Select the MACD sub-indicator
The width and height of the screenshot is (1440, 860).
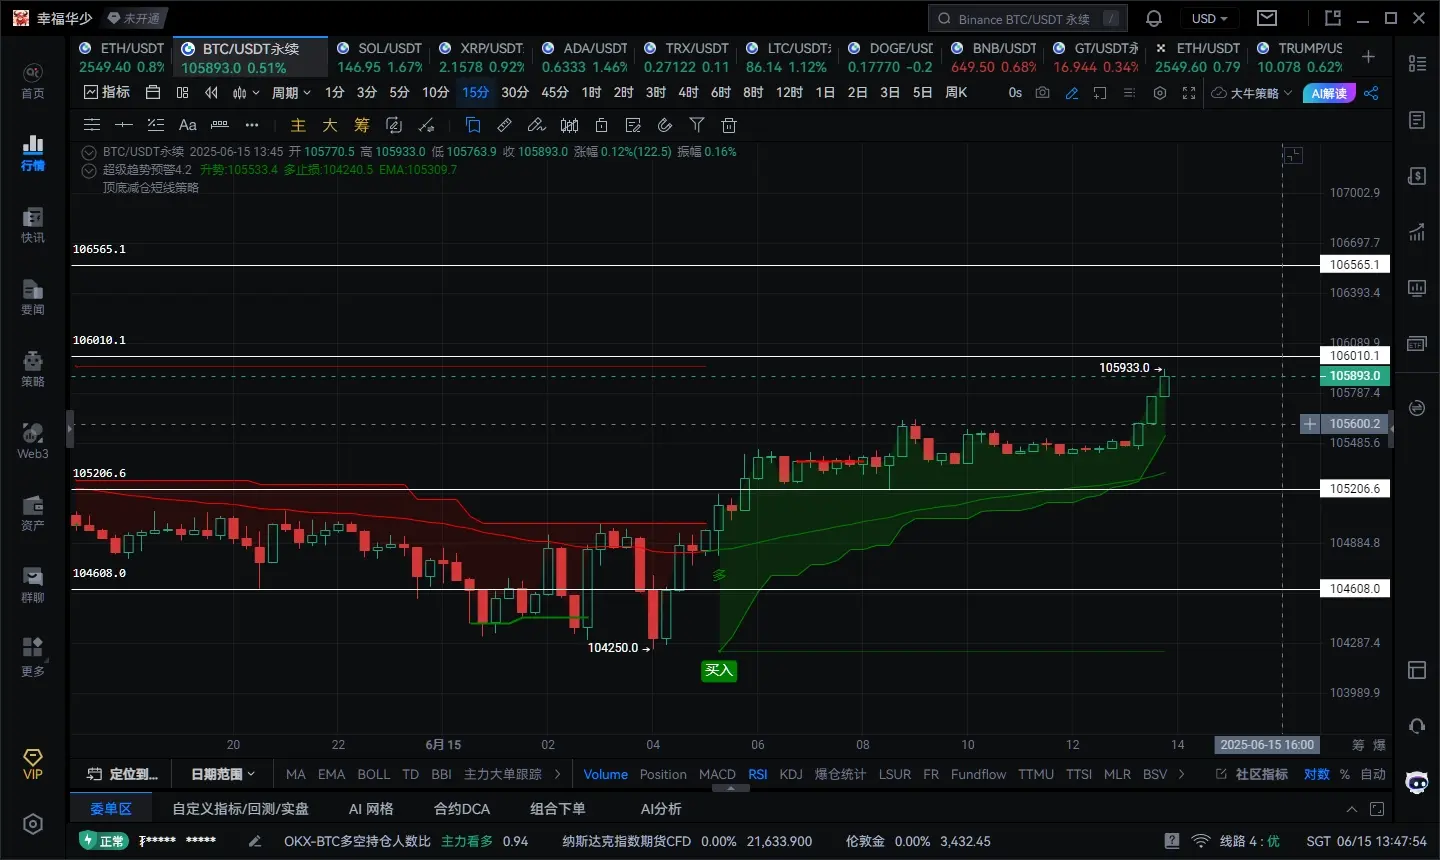(x=717, y=774)
